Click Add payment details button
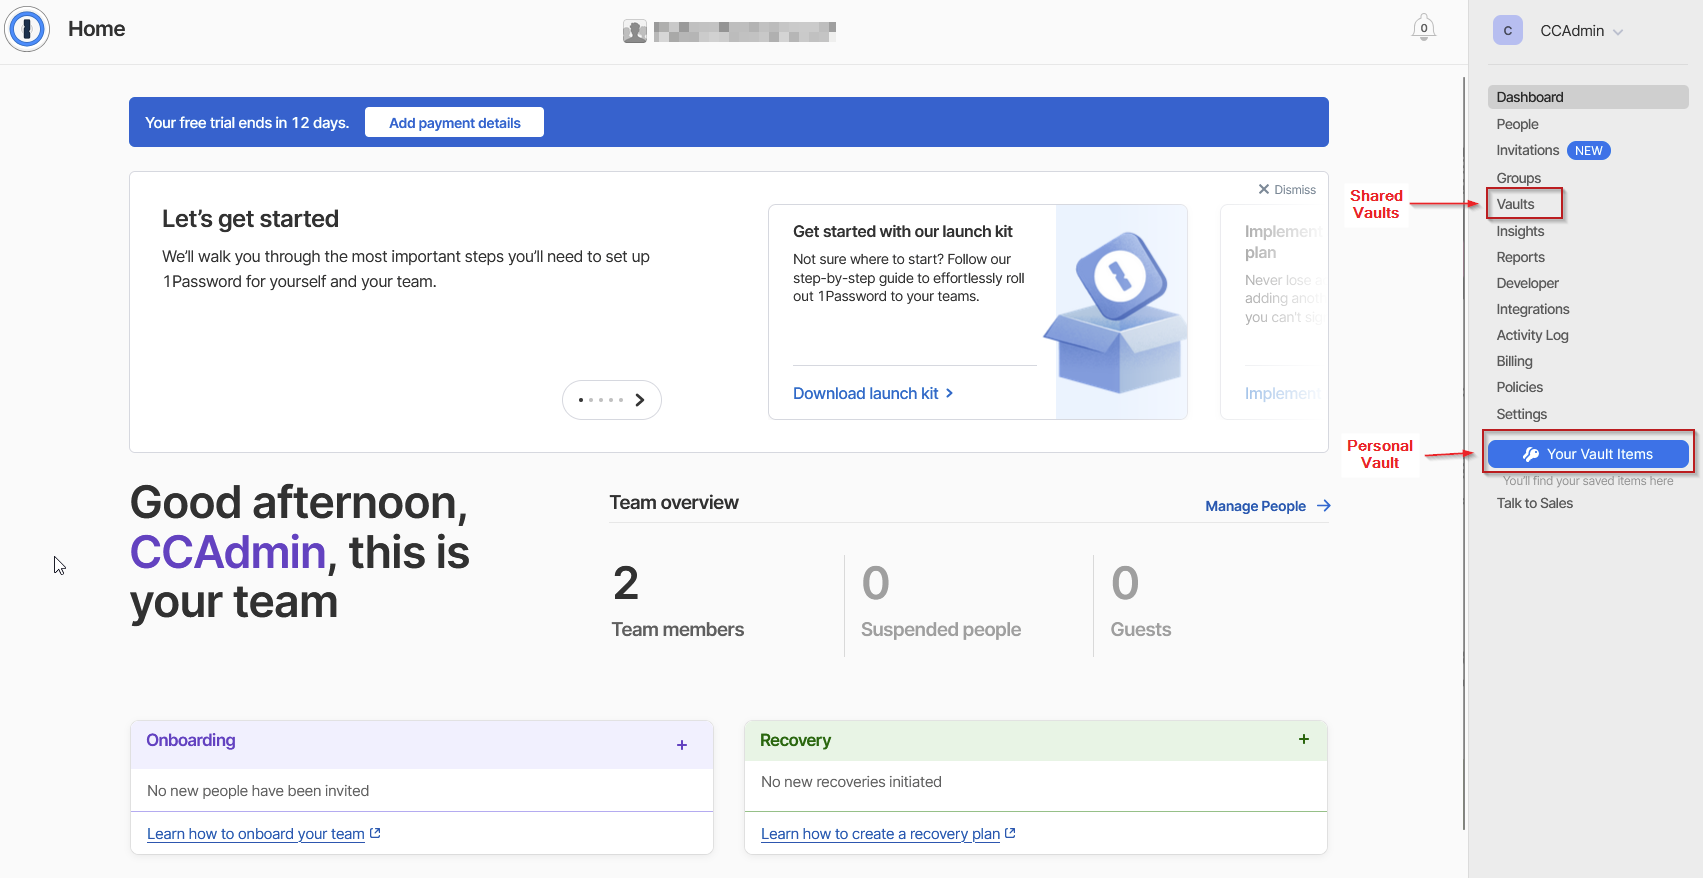The height and width of the screenshot is (878, 1703). click(454, 122)
